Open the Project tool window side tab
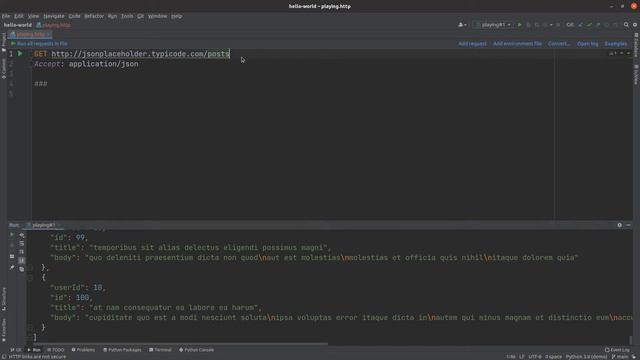The image size is (640, 360). point(4,42)
